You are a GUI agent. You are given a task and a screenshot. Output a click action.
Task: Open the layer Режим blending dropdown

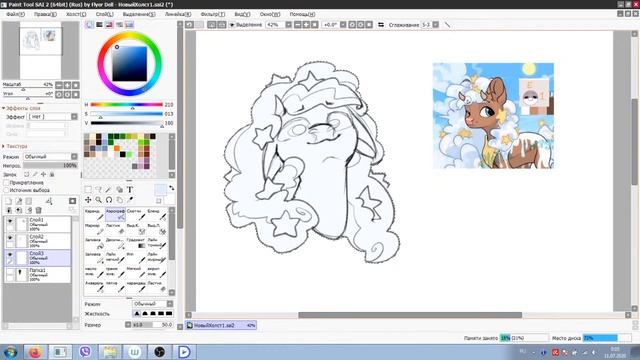(74, 157)
